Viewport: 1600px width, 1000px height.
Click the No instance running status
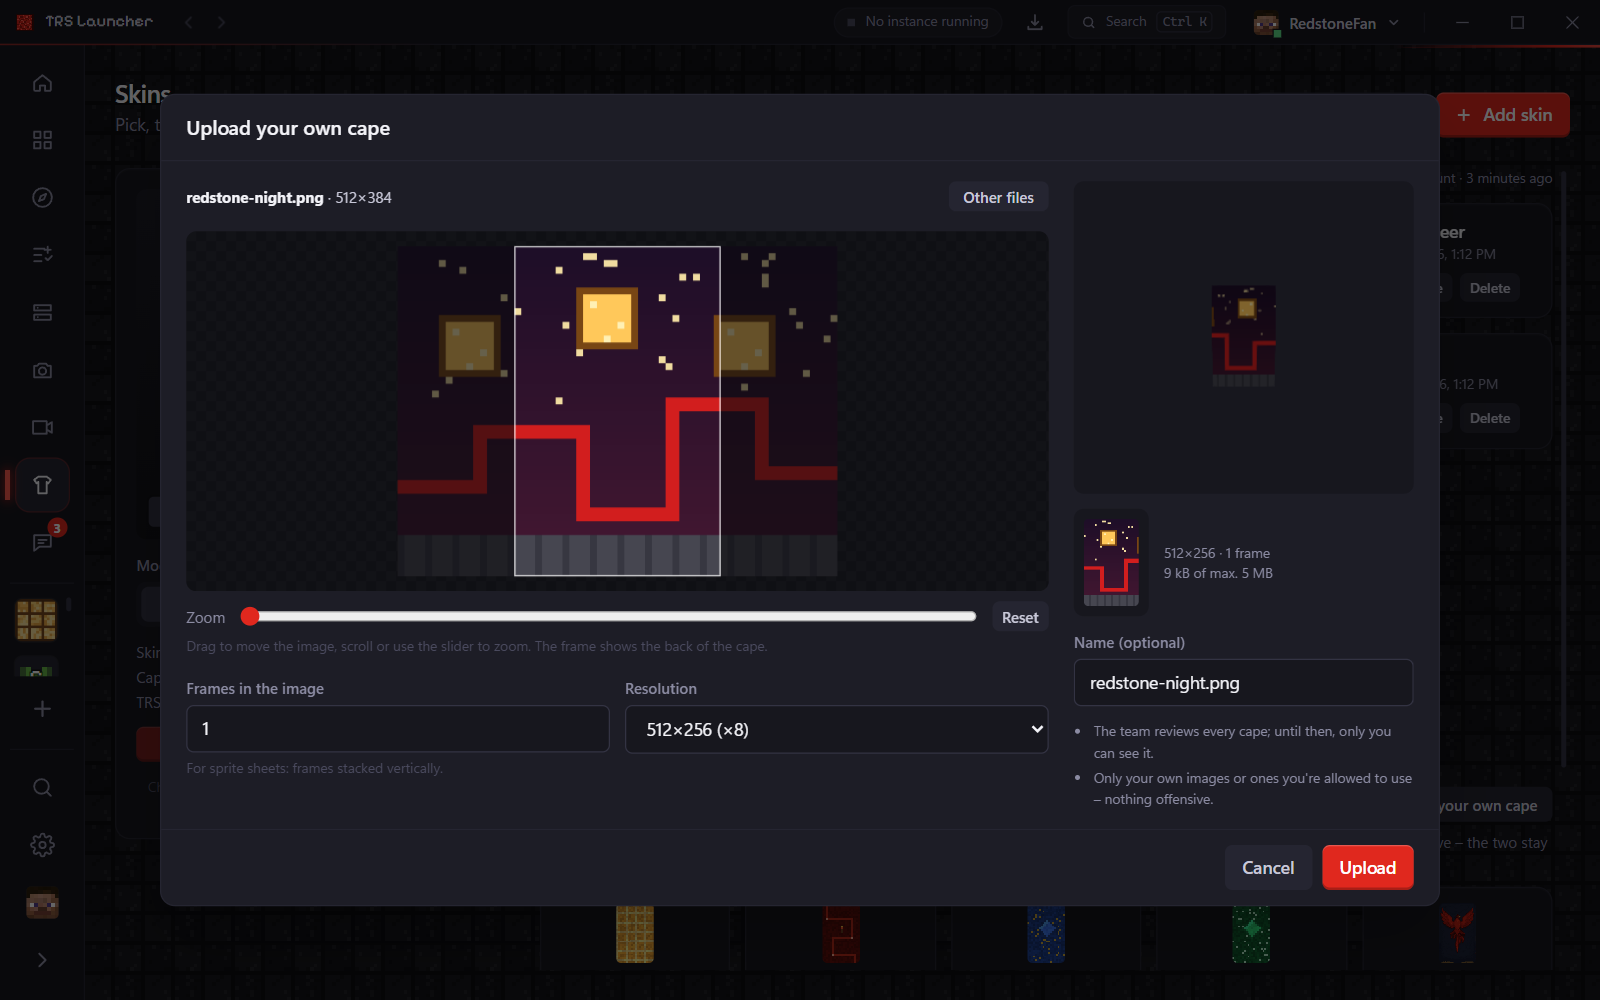click(x=917, y=22)
